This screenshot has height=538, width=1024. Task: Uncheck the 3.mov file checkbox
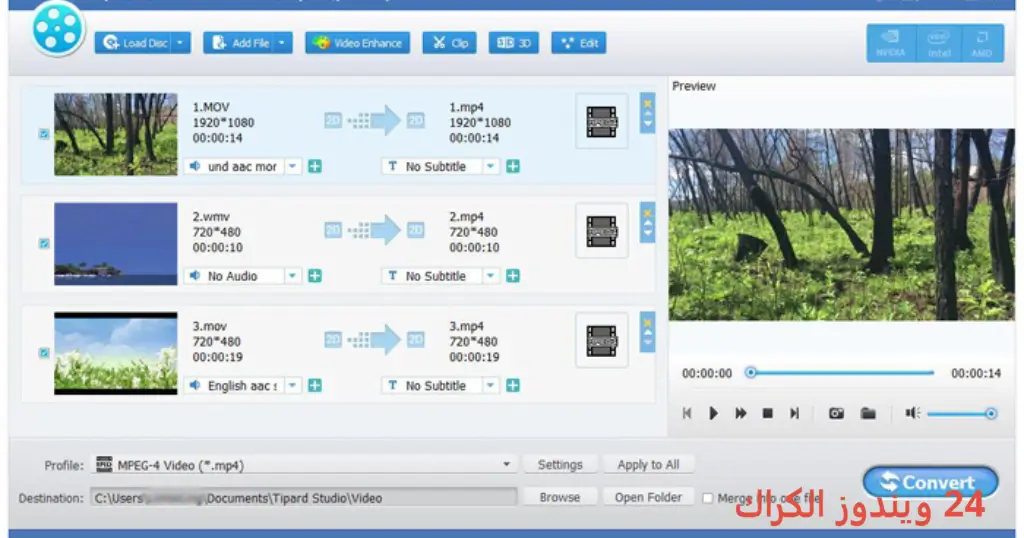click(x=44, y=353)
